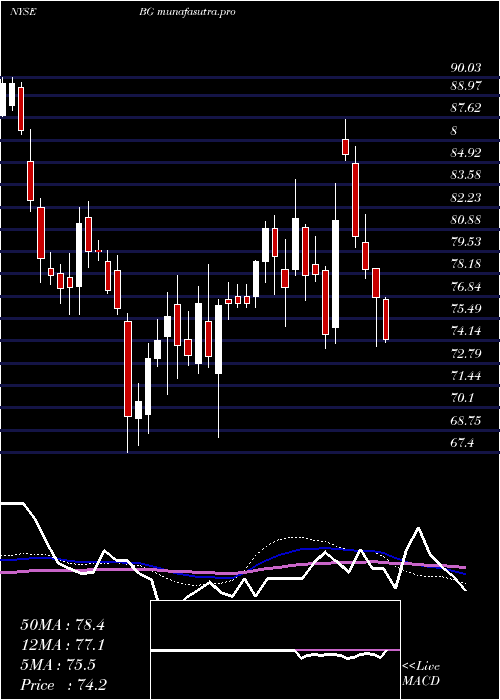Select the 75.49 price axis label

pyautogui.click(x=466, y=308)
